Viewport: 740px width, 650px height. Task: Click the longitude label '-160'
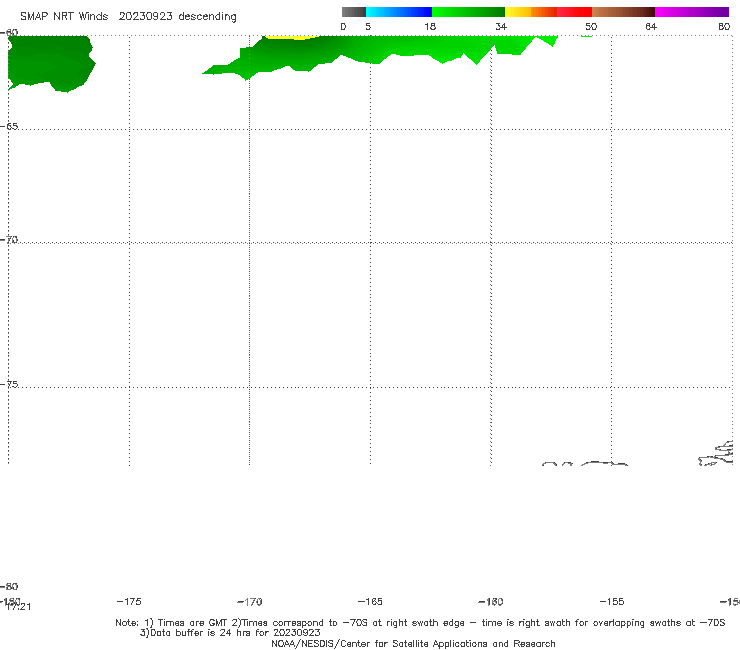click(491, 601)
